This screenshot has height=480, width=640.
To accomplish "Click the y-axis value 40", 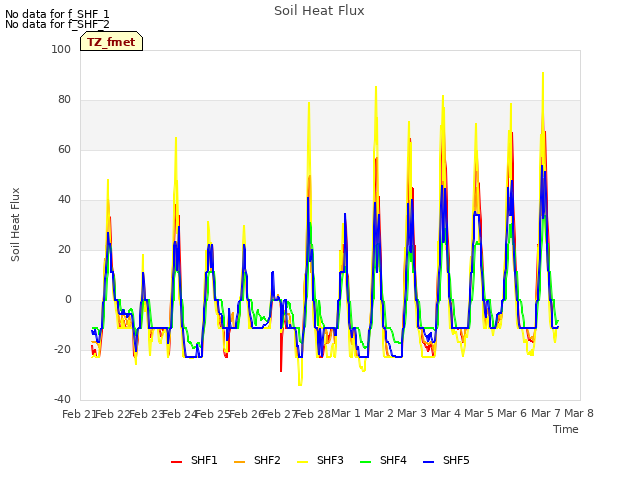I will point(64,200).
